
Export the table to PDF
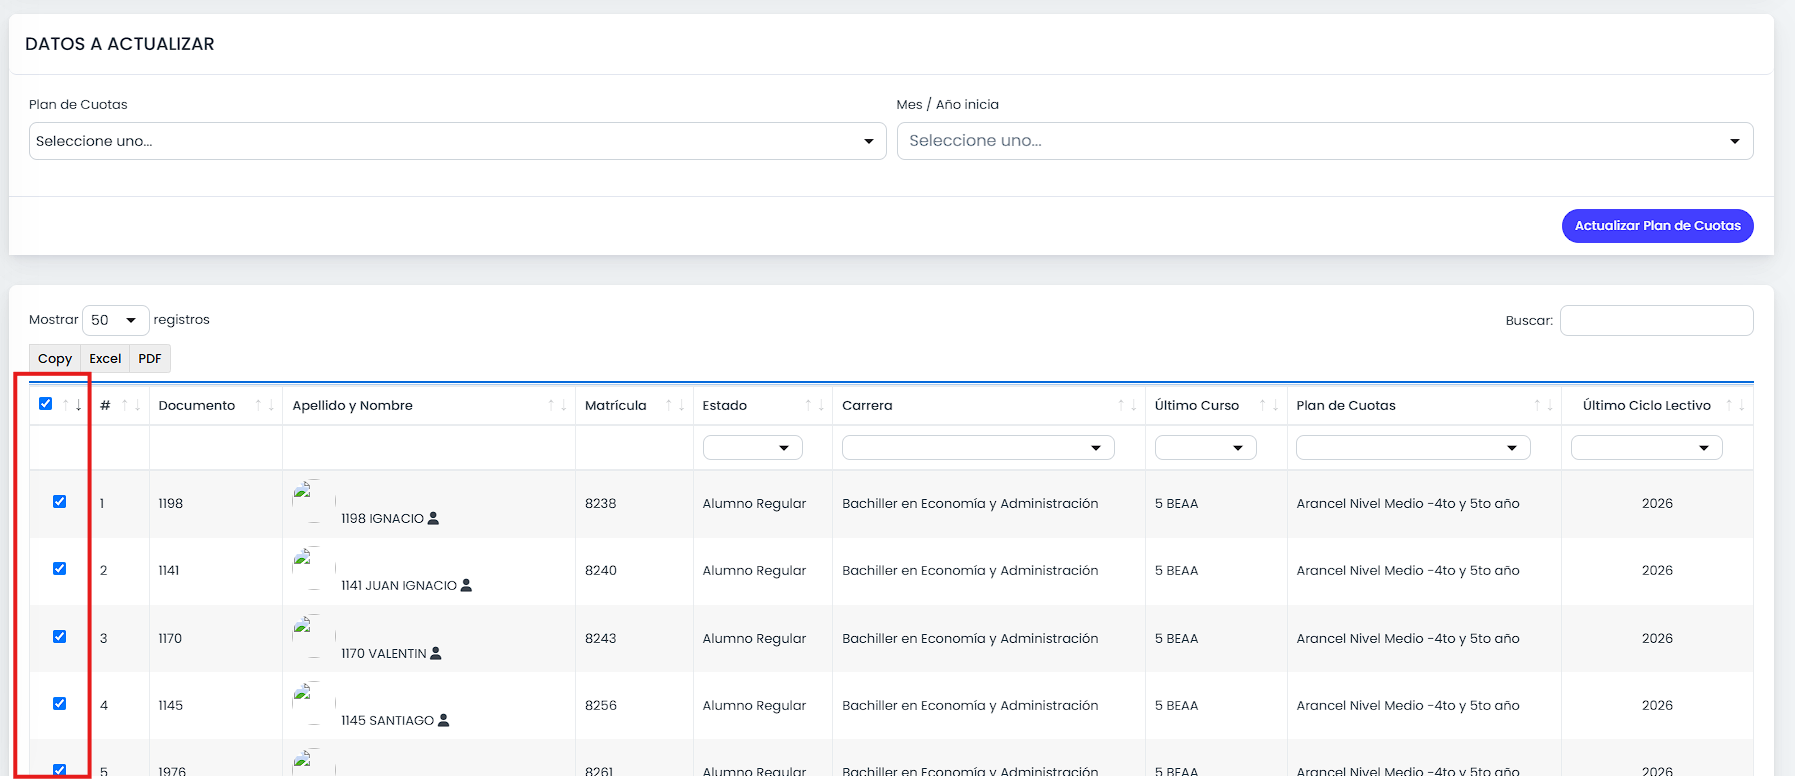click(x=150, y=359)
